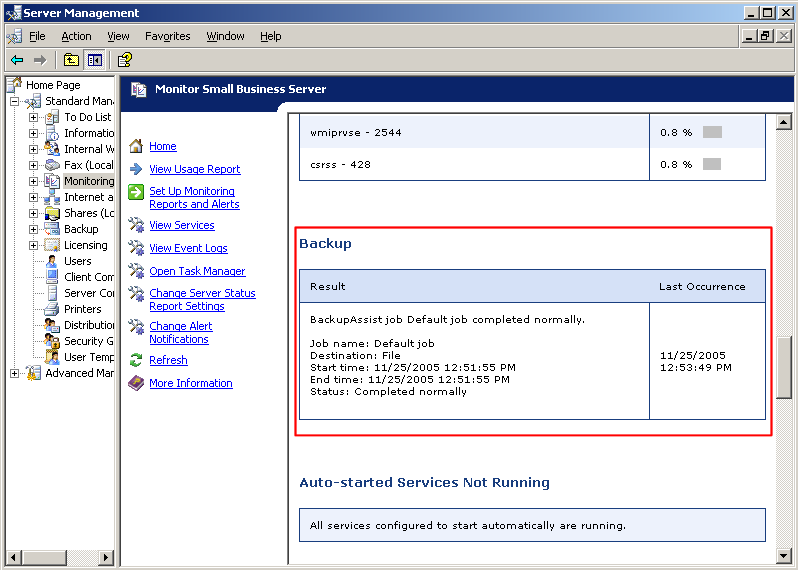Click the To Do List tree icon

pos(52,117)
